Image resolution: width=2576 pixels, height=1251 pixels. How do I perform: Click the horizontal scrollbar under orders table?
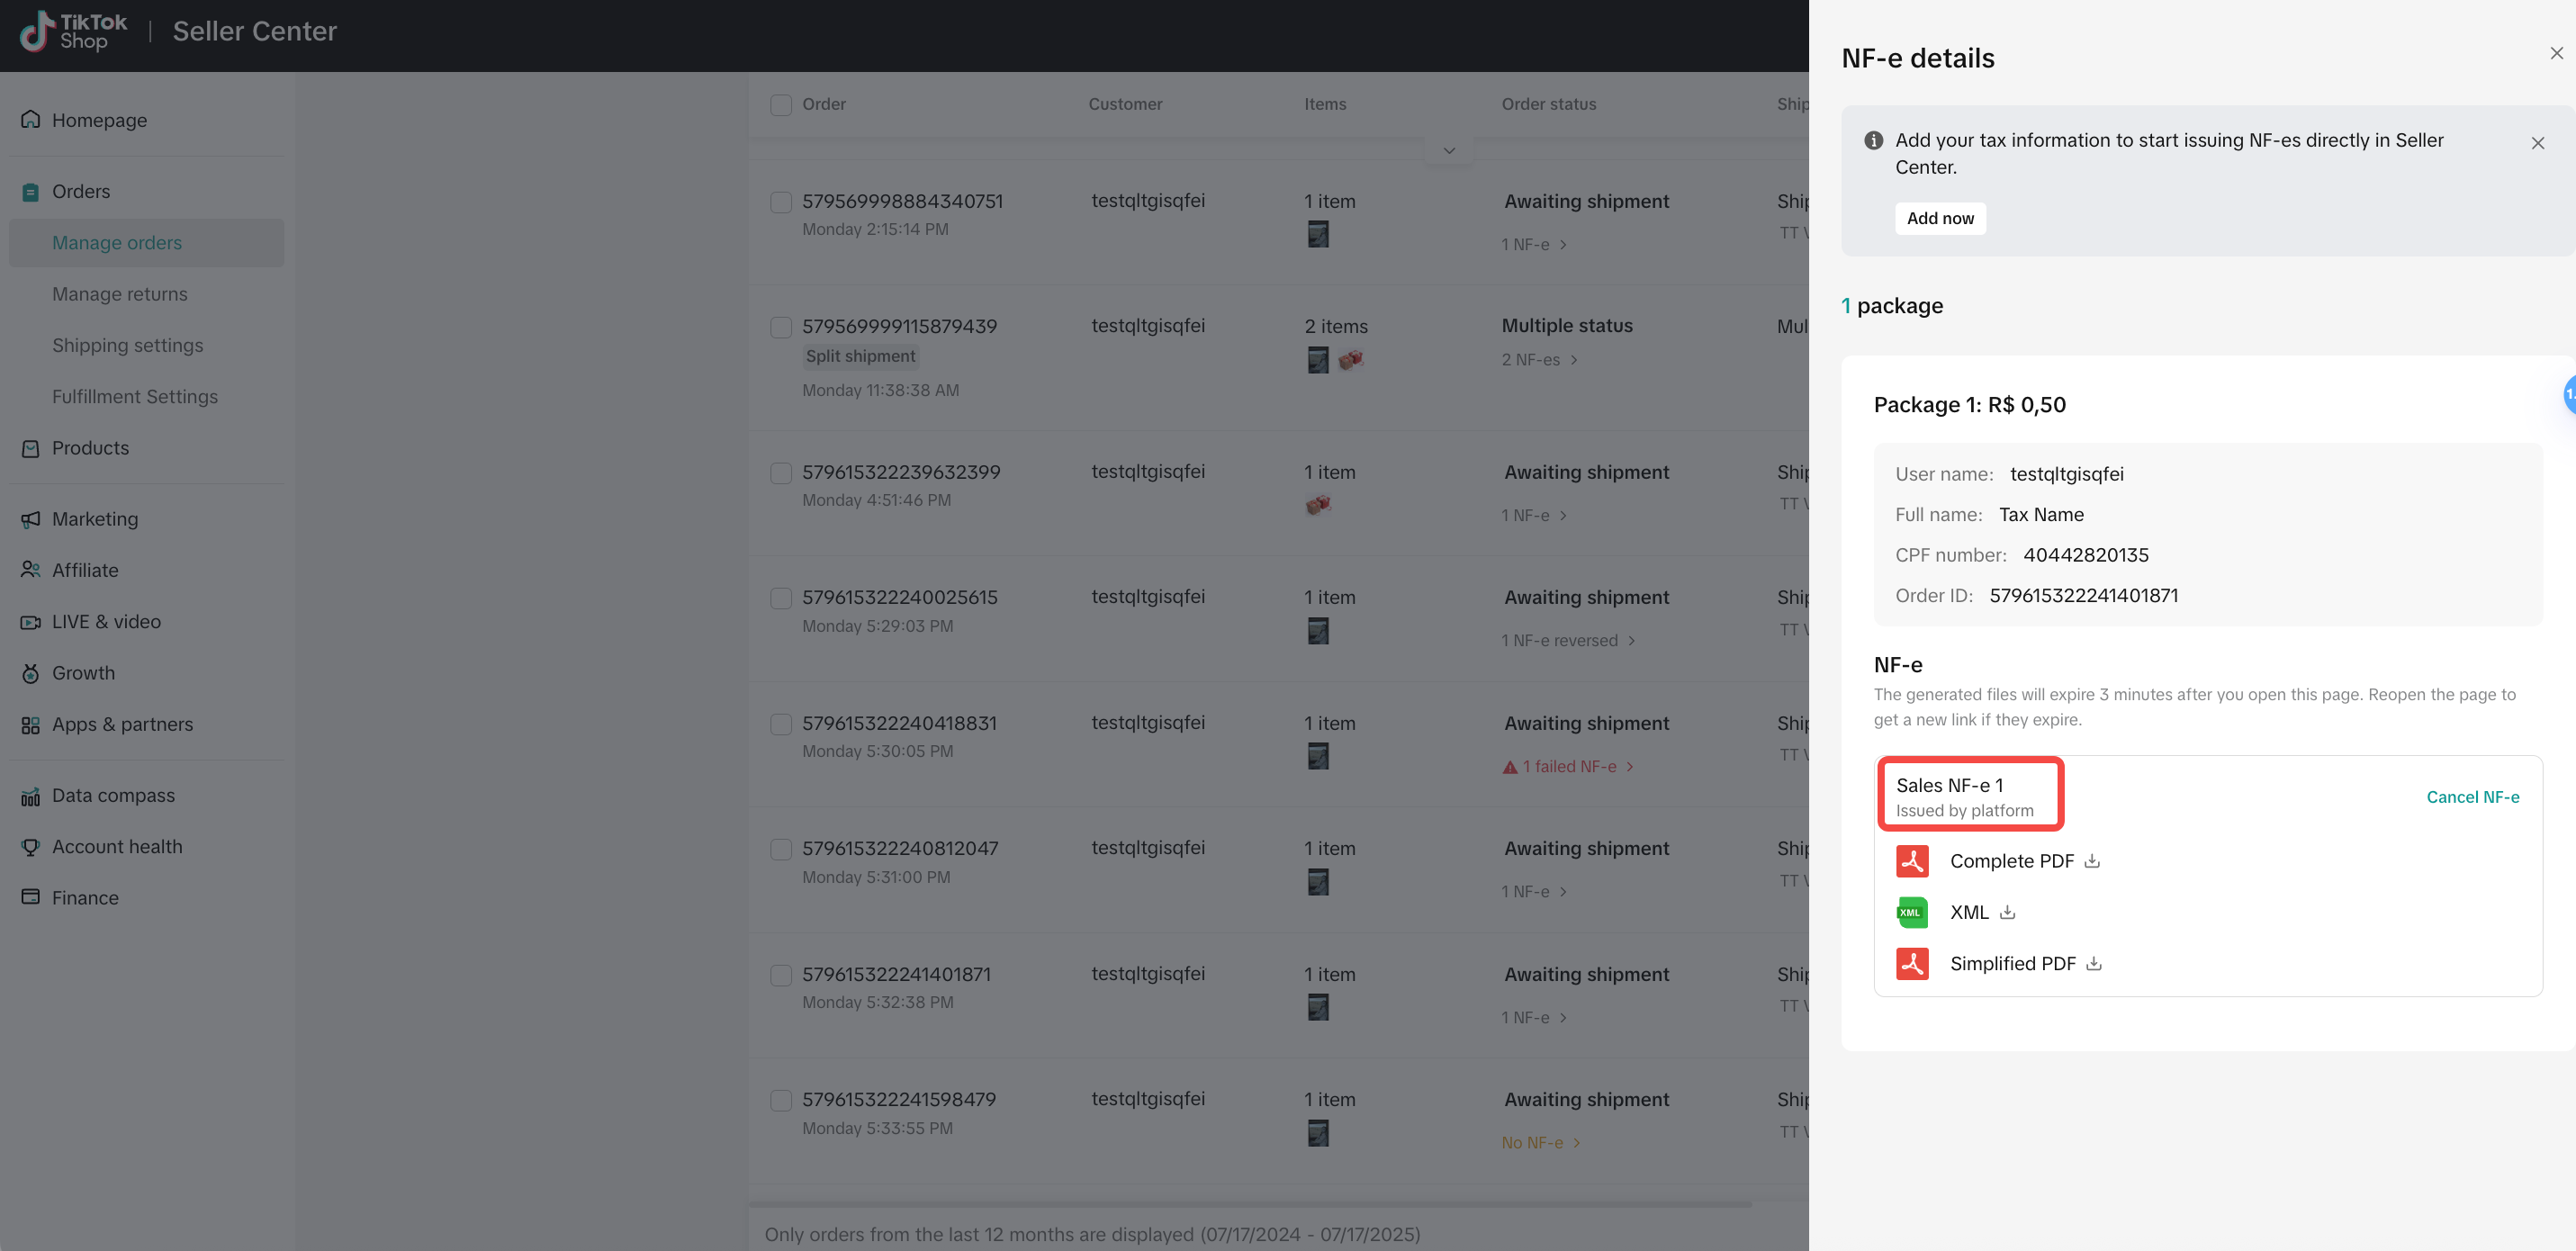[1250, 1204]
